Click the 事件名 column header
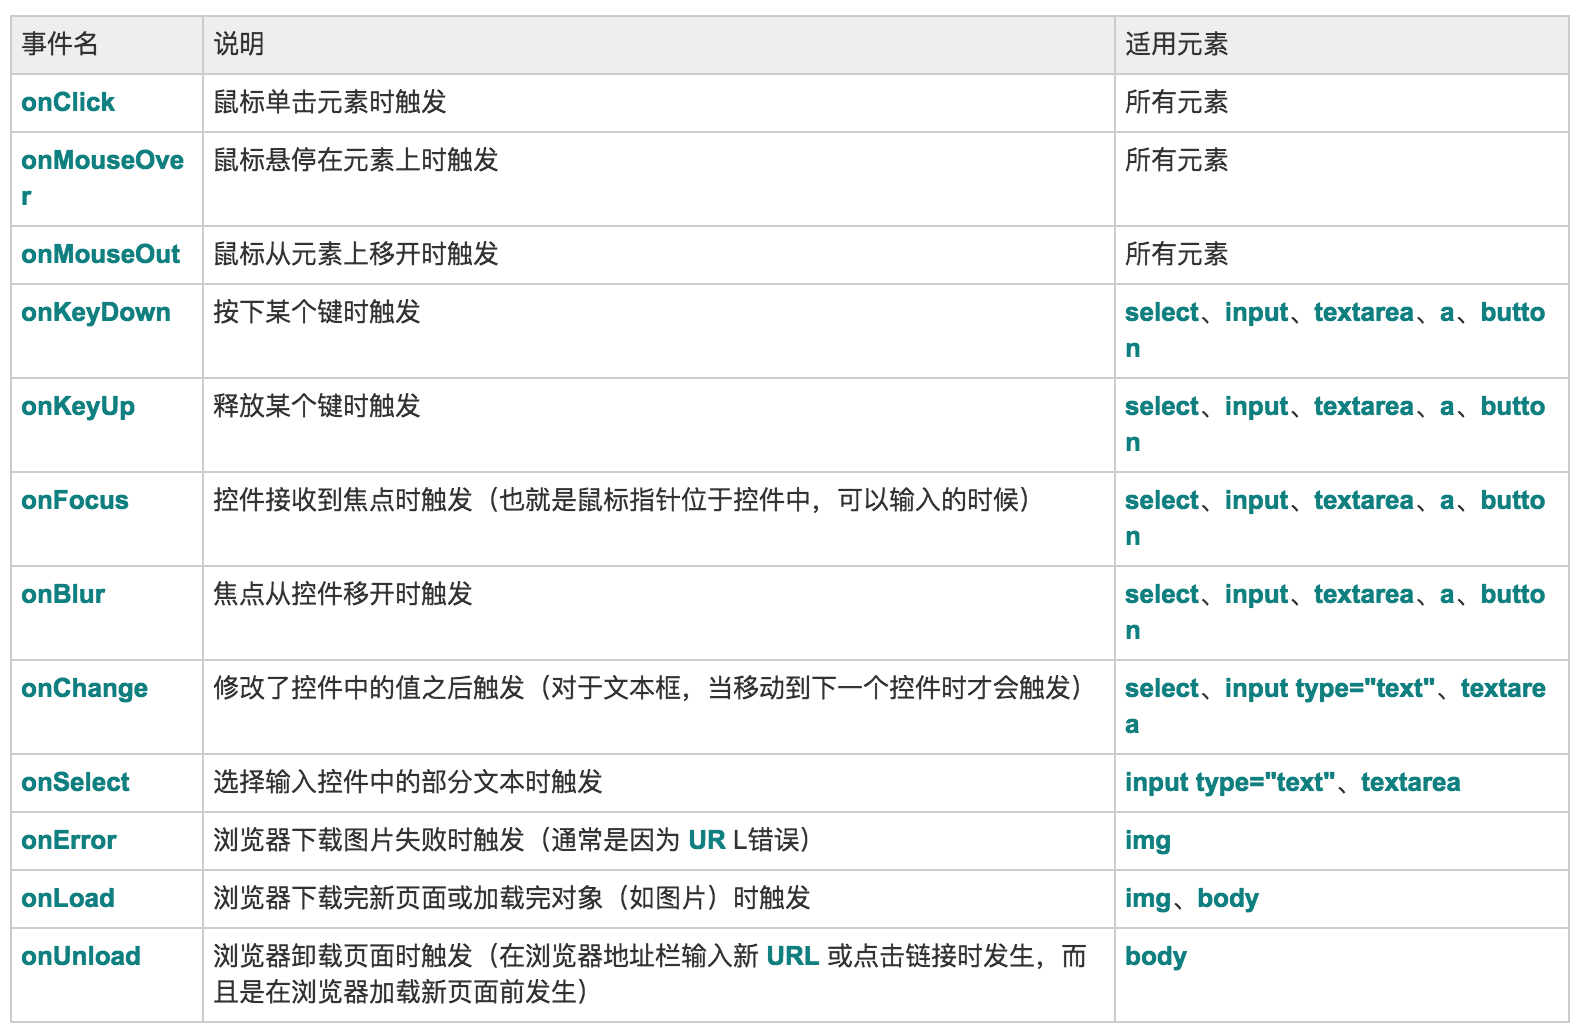Image resolution: width=1584 pixels, height=1036 pixels. [x=60, y=45]
